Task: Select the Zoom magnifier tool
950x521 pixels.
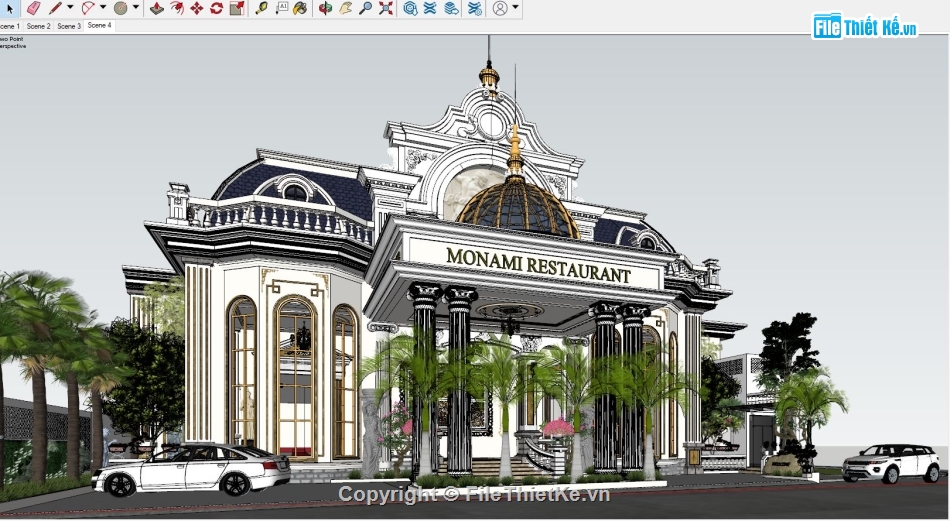Action: 365,8
